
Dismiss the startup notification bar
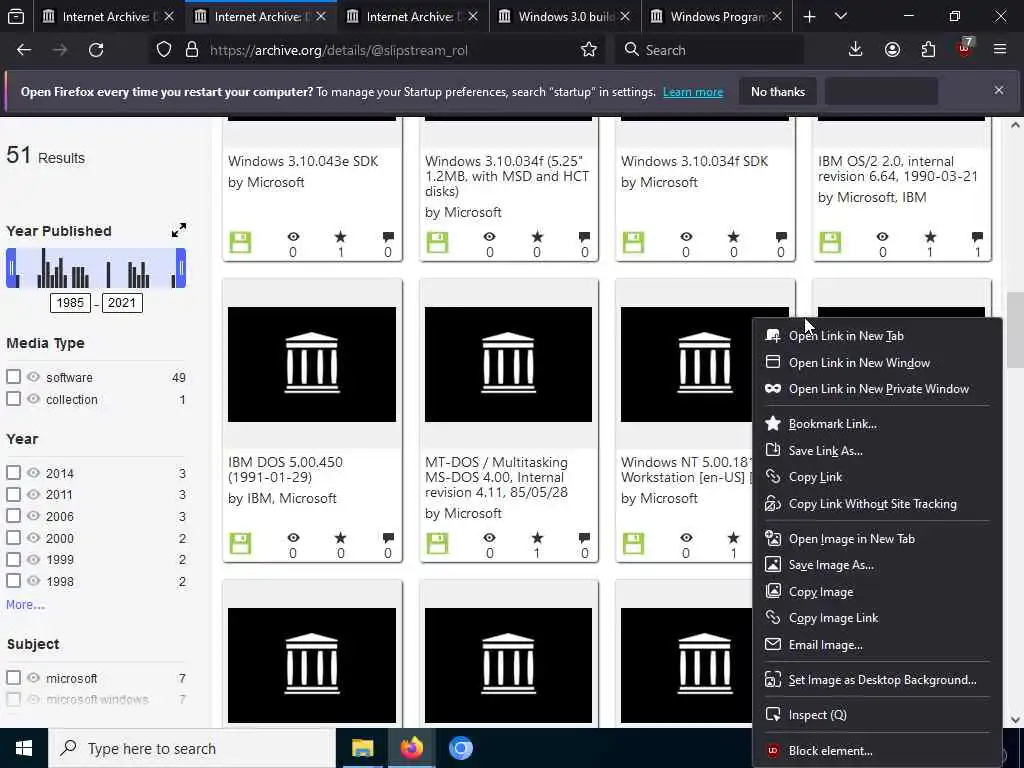(x=999, y=90)
